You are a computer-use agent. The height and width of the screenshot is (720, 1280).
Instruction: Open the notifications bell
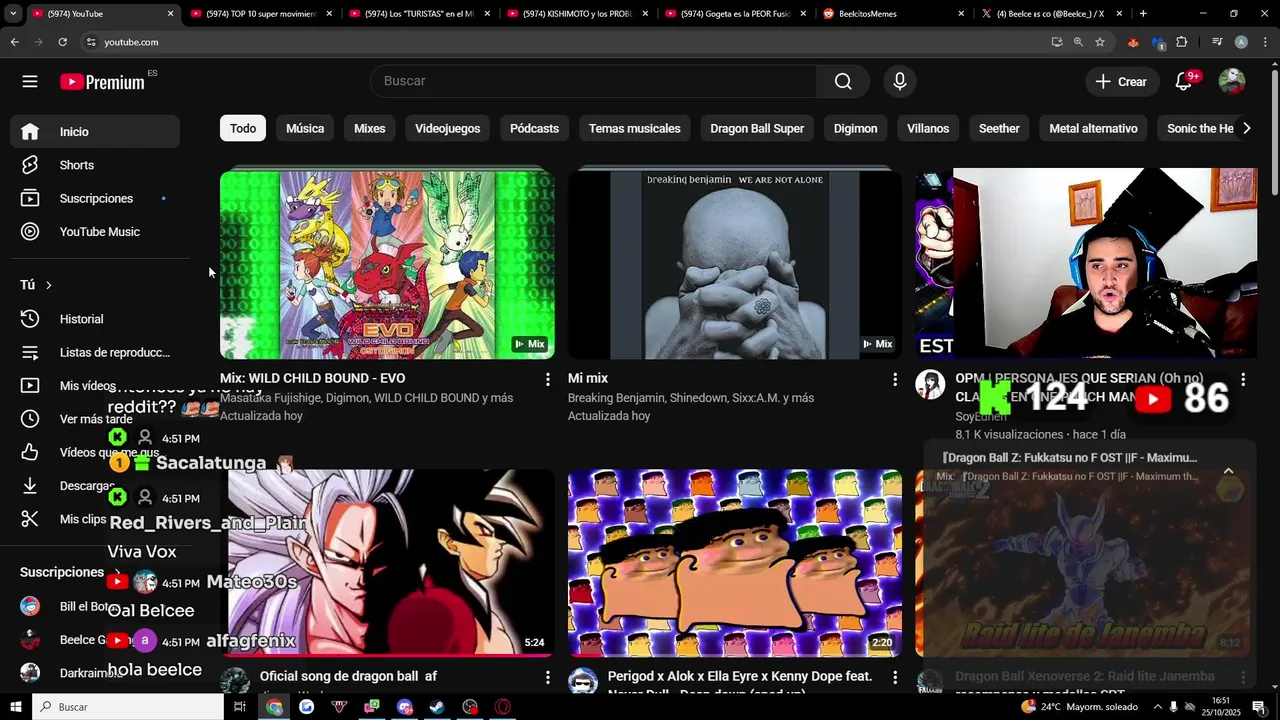tap(1184, 82)
